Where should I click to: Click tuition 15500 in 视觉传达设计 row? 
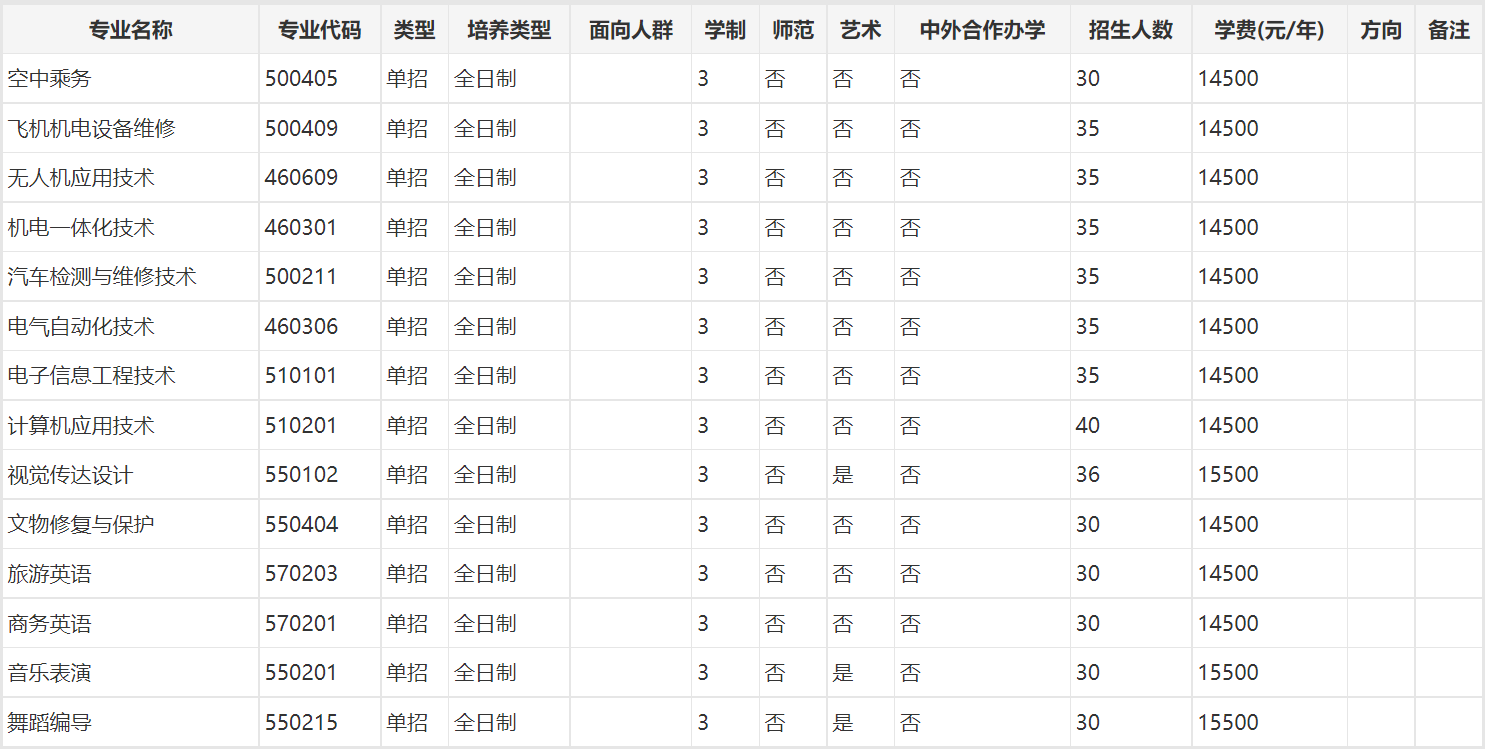tap(1228, 475)
